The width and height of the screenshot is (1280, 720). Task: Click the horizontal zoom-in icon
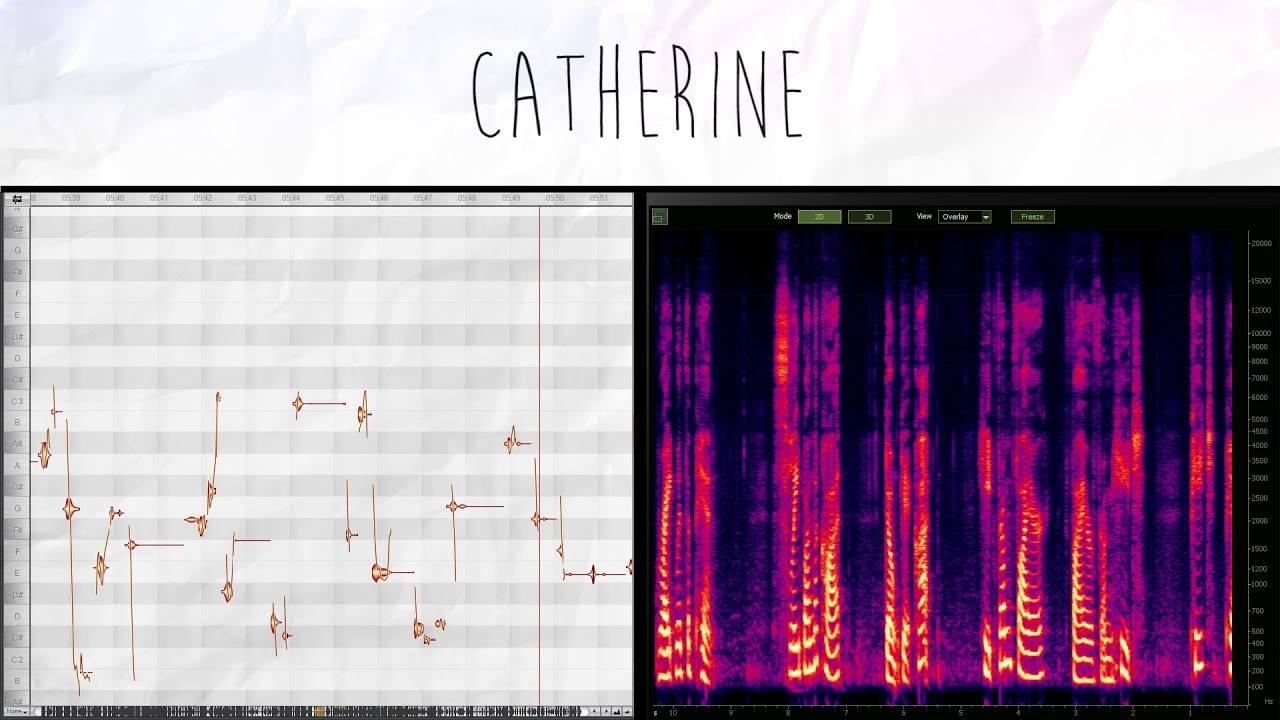tap(628, 711)
